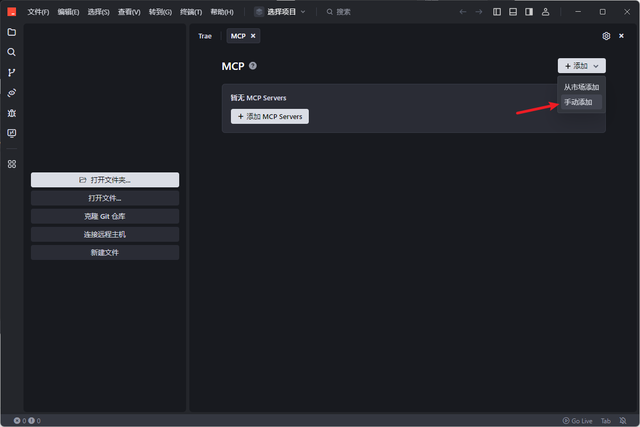Image resolution: width=640 pixels, height=427 pixels.
Task: Click the 添加 MCP Servers button
Action: tap(270, 116)
